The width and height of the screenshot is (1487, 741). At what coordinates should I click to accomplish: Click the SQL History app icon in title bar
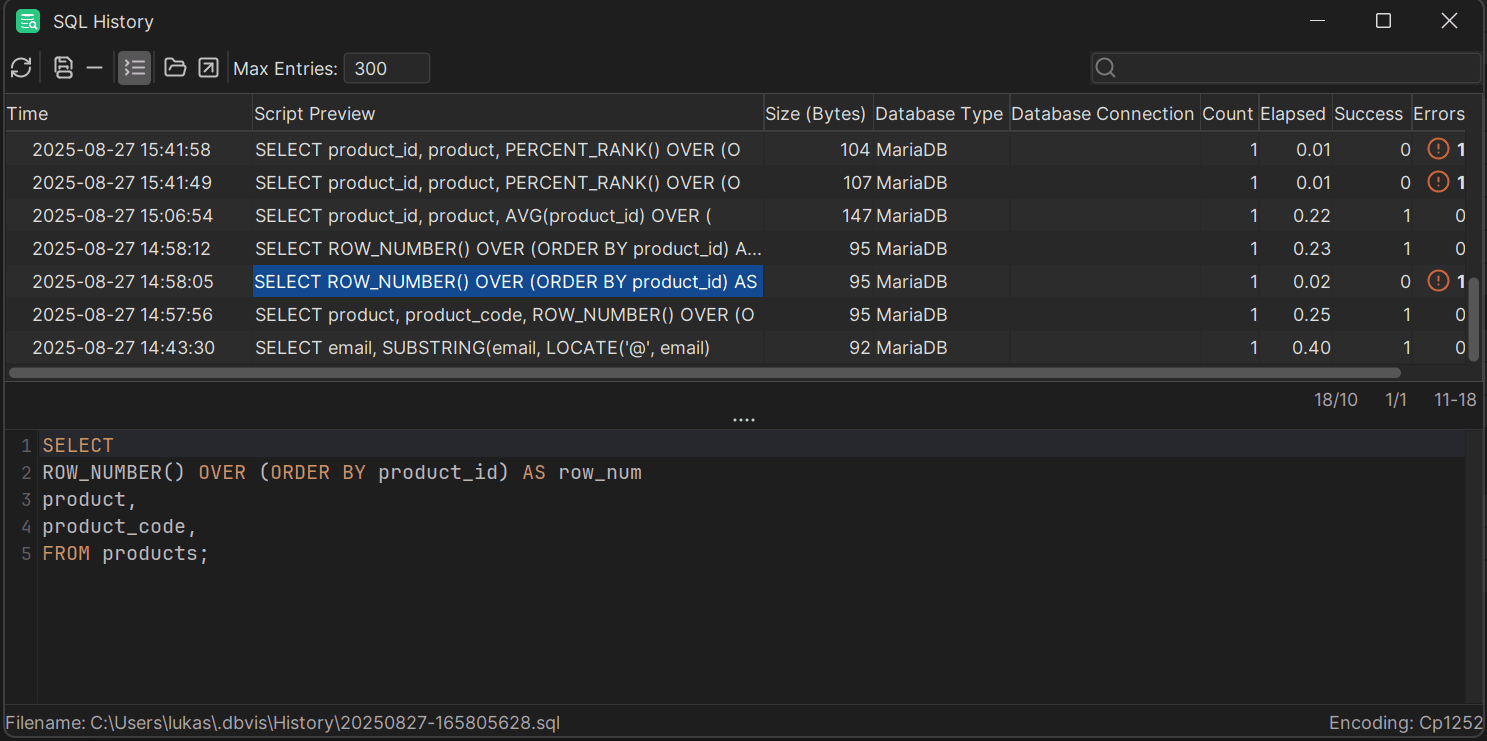click(x=27, y=21)
